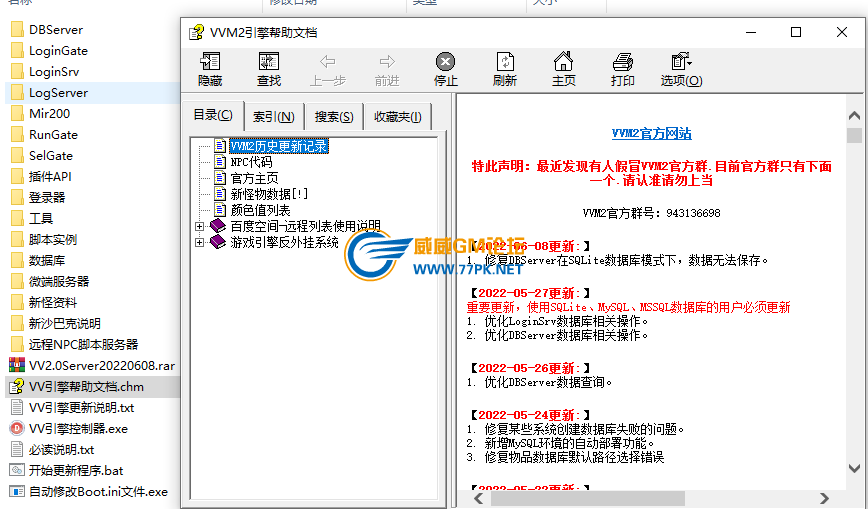Click the Refresh (刷新) toolbar icon
Viewport: 868px width, 509px height.
pos(505,69)
